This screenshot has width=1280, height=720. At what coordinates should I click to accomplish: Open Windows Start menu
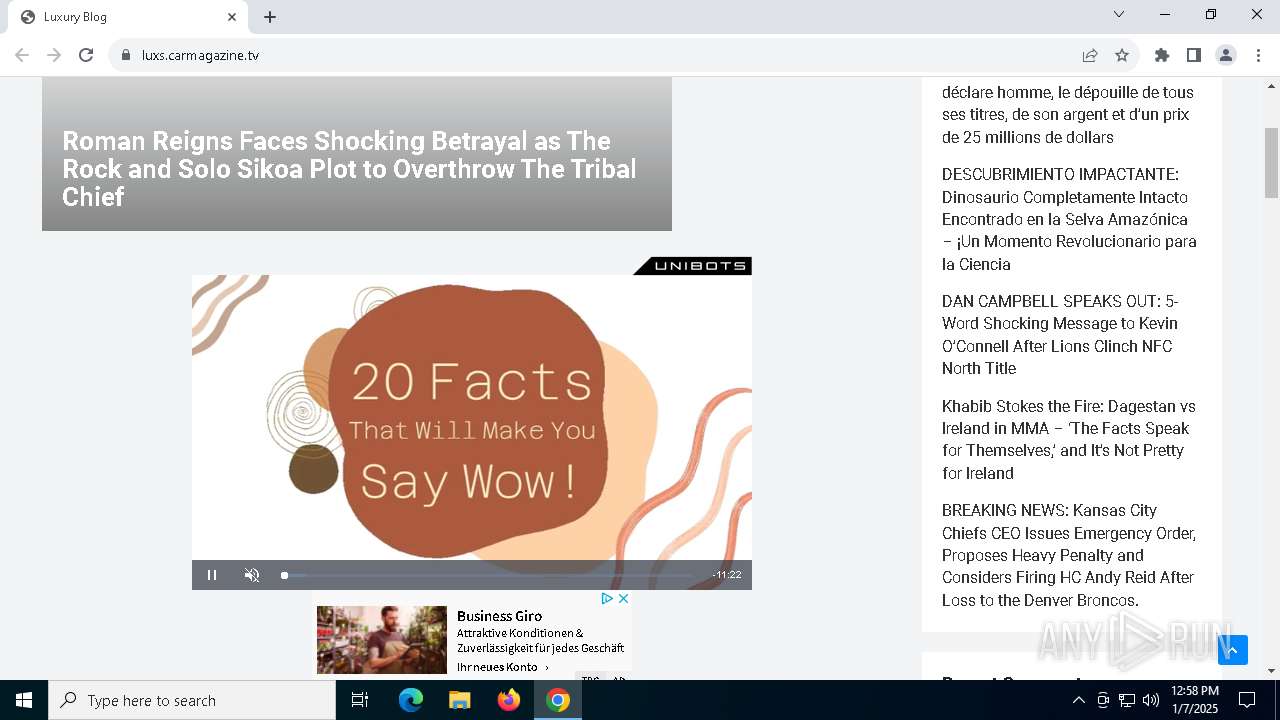[24, 700]
